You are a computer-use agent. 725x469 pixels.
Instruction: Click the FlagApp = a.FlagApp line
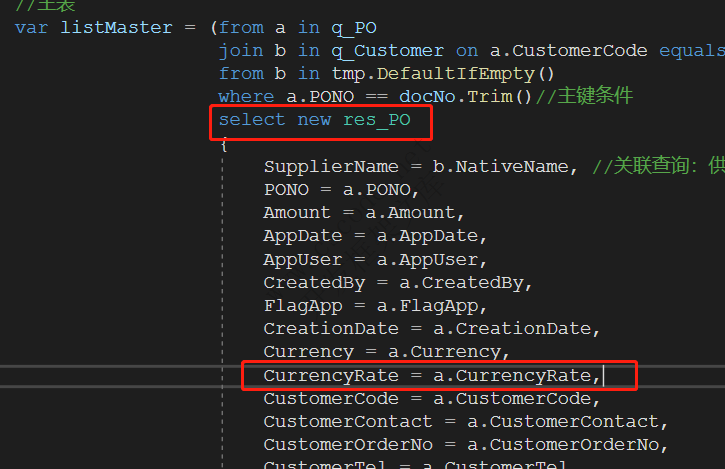click(x=375, y=306)
